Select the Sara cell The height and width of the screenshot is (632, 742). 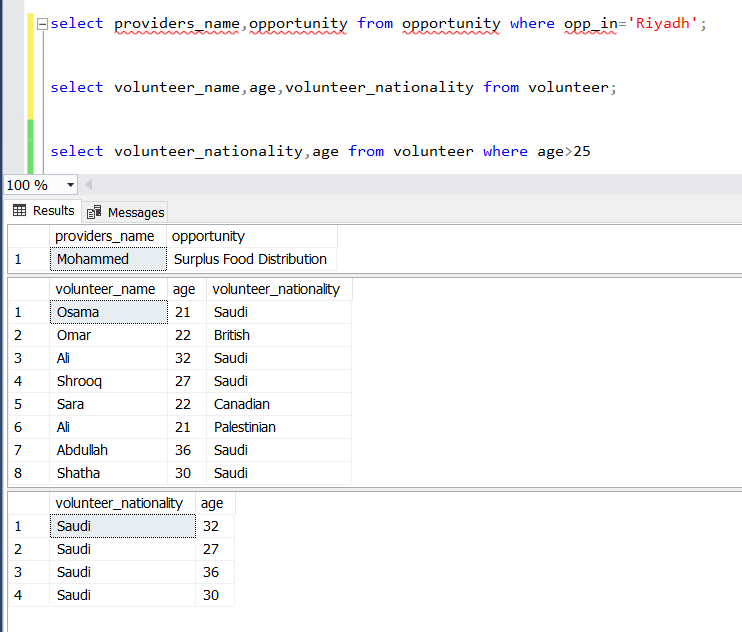pyautogui.click(x=109, y=404)
